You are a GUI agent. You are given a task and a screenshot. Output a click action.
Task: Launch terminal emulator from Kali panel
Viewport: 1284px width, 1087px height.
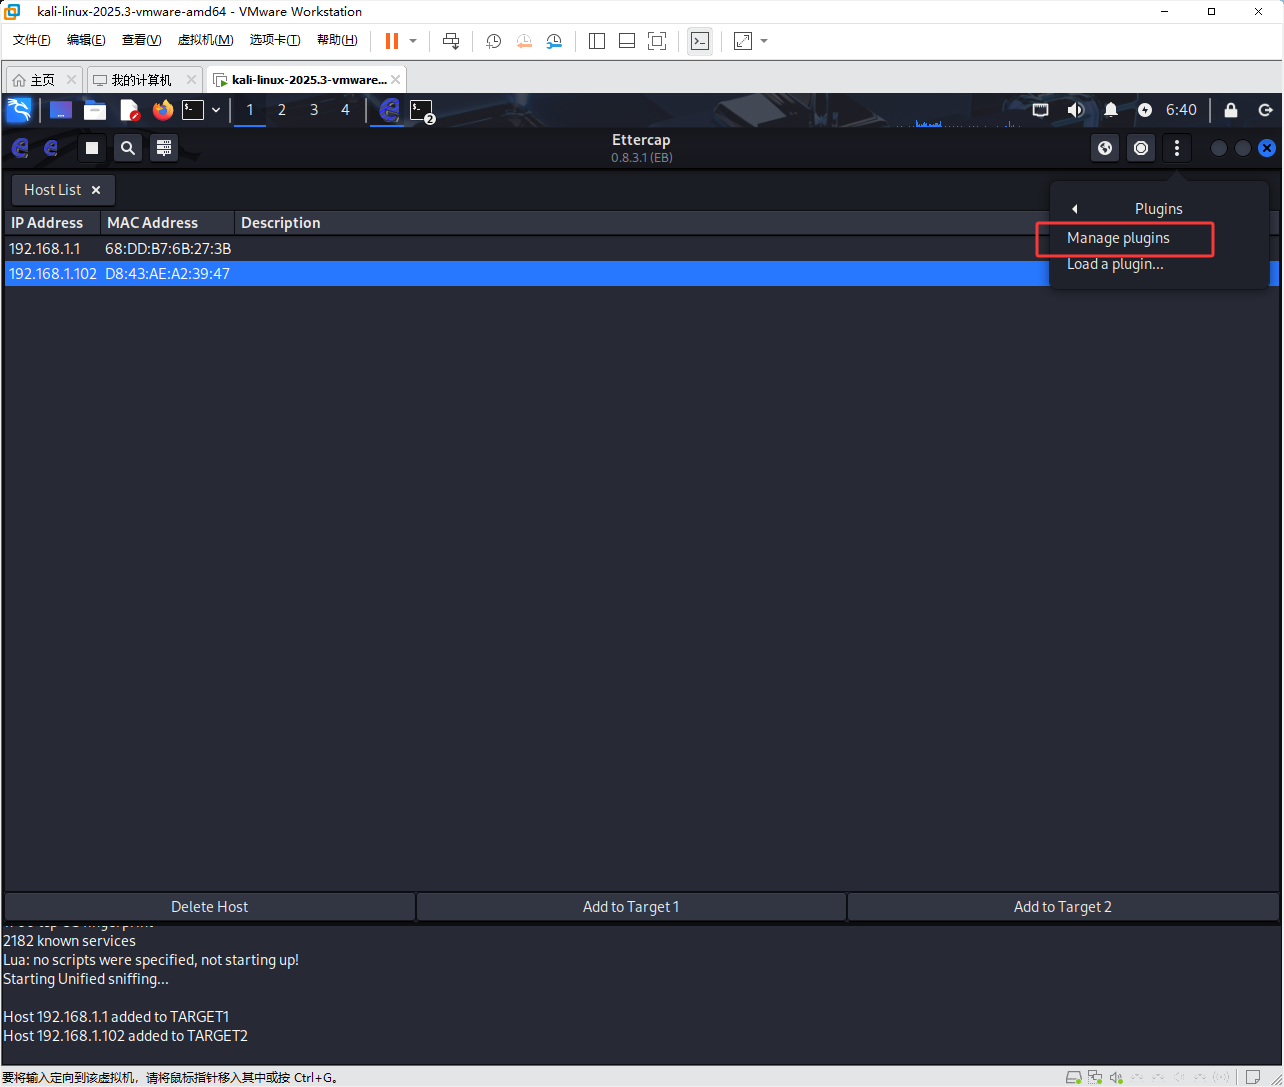pos(193,110)
